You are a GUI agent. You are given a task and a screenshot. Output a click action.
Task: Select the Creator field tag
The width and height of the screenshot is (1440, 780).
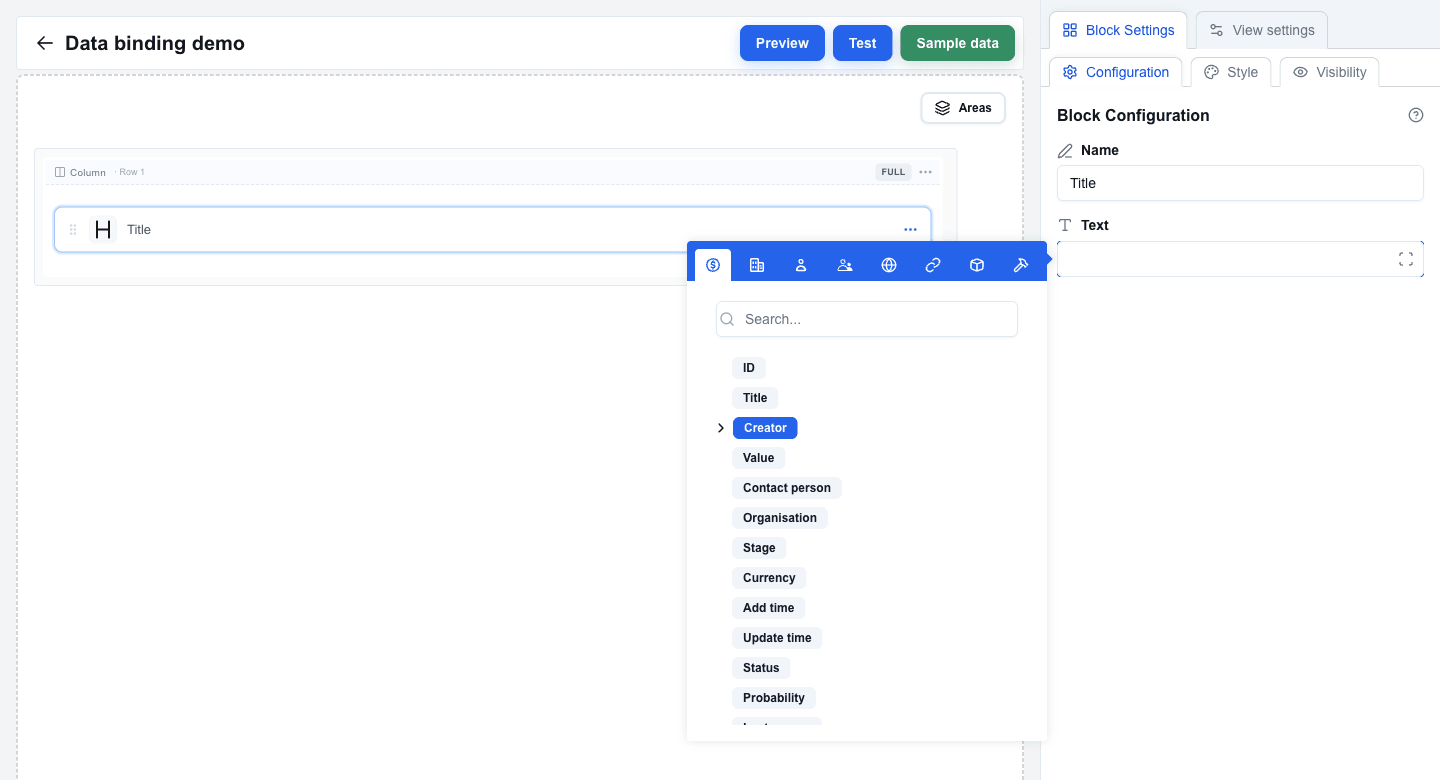tap(765, 428)
